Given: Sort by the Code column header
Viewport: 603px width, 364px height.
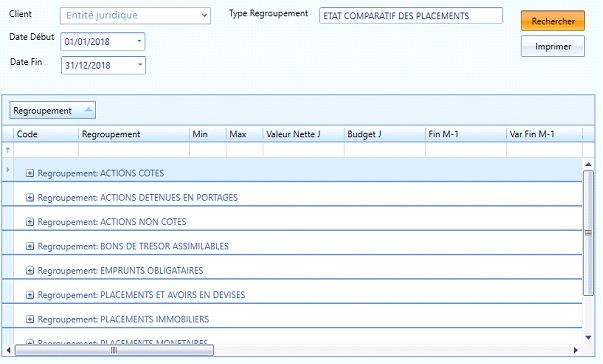Looking at the screenshot, I should tap(46, 134).
